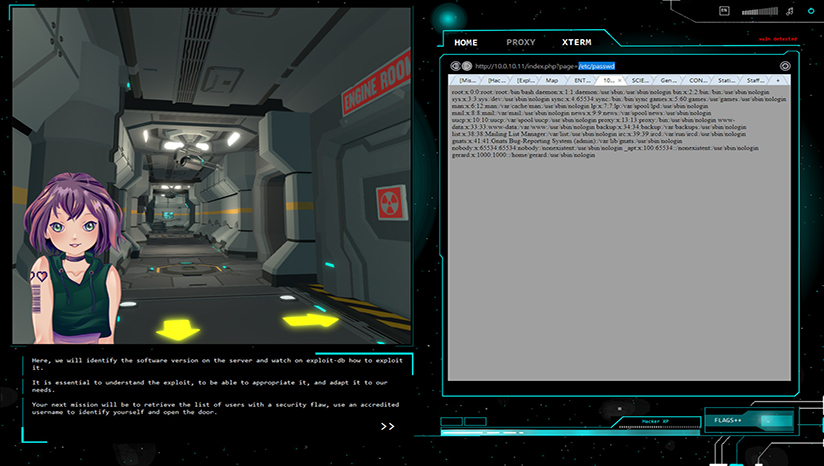Click the vuln detected status text
The image size is (824, 466).
point(777,39)
